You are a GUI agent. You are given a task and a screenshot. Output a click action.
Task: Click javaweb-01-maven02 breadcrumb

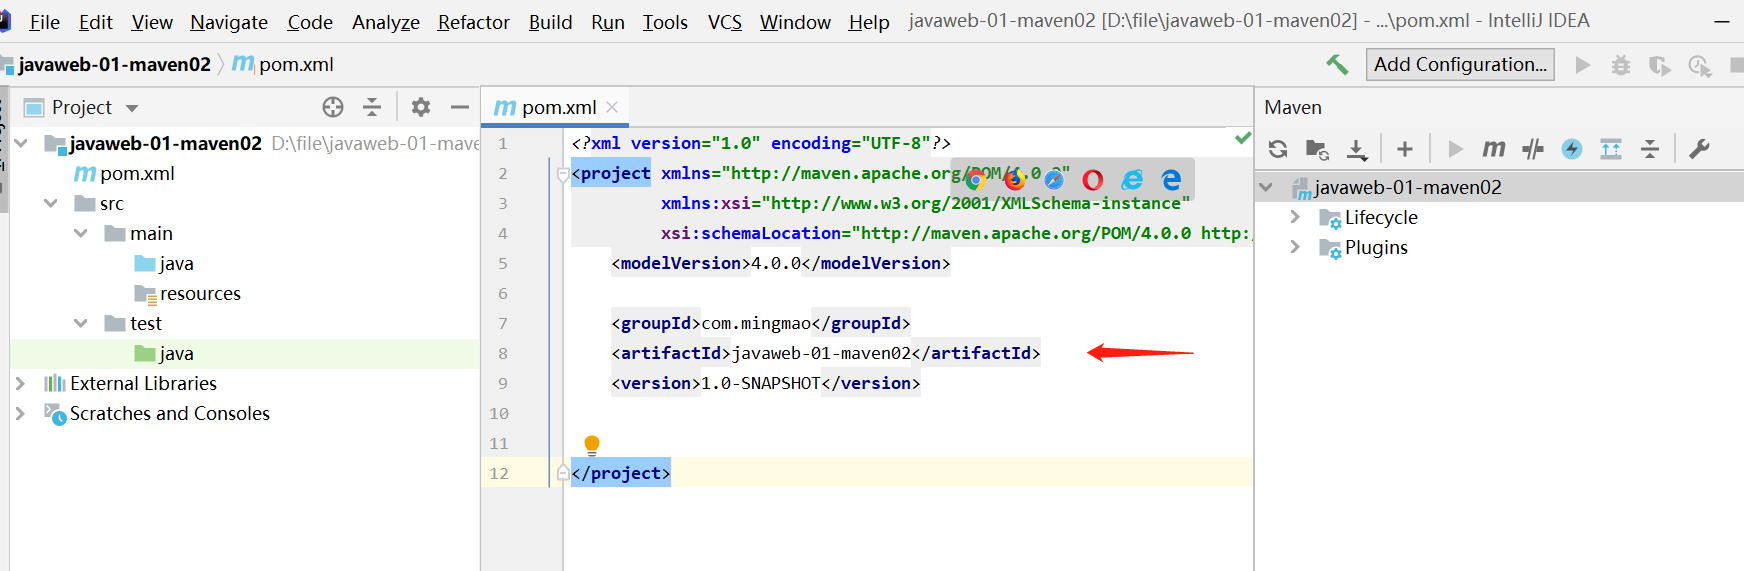(114, 65)
